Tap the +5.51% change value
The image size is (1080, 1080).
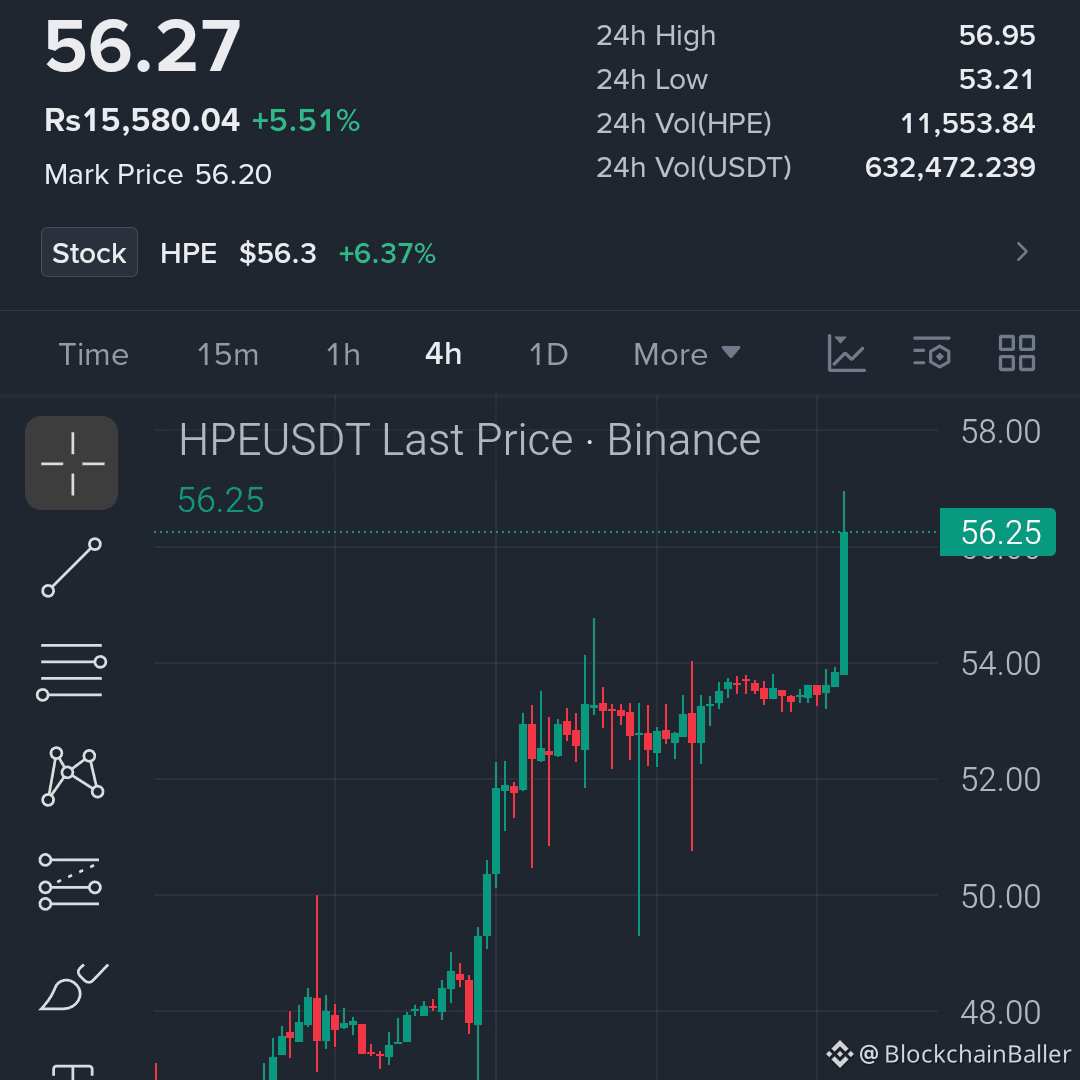[x=306, y=121]
